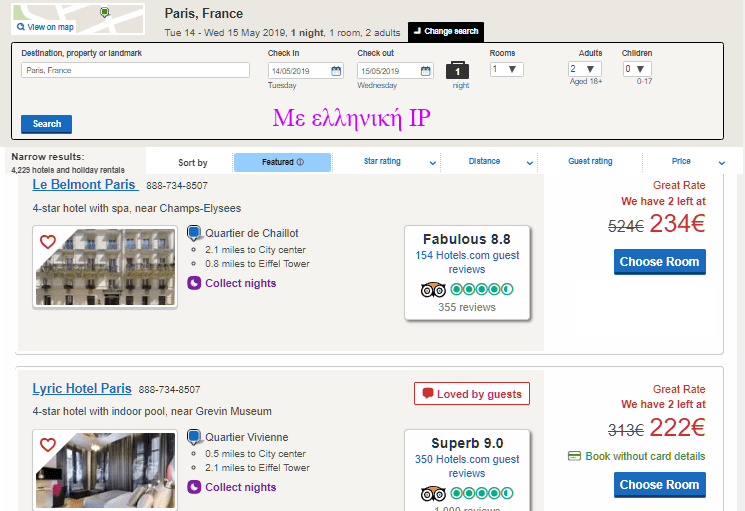This screenshot has height=511, width=745.
Task: Click the View on map link
Action: click(50, 27)
